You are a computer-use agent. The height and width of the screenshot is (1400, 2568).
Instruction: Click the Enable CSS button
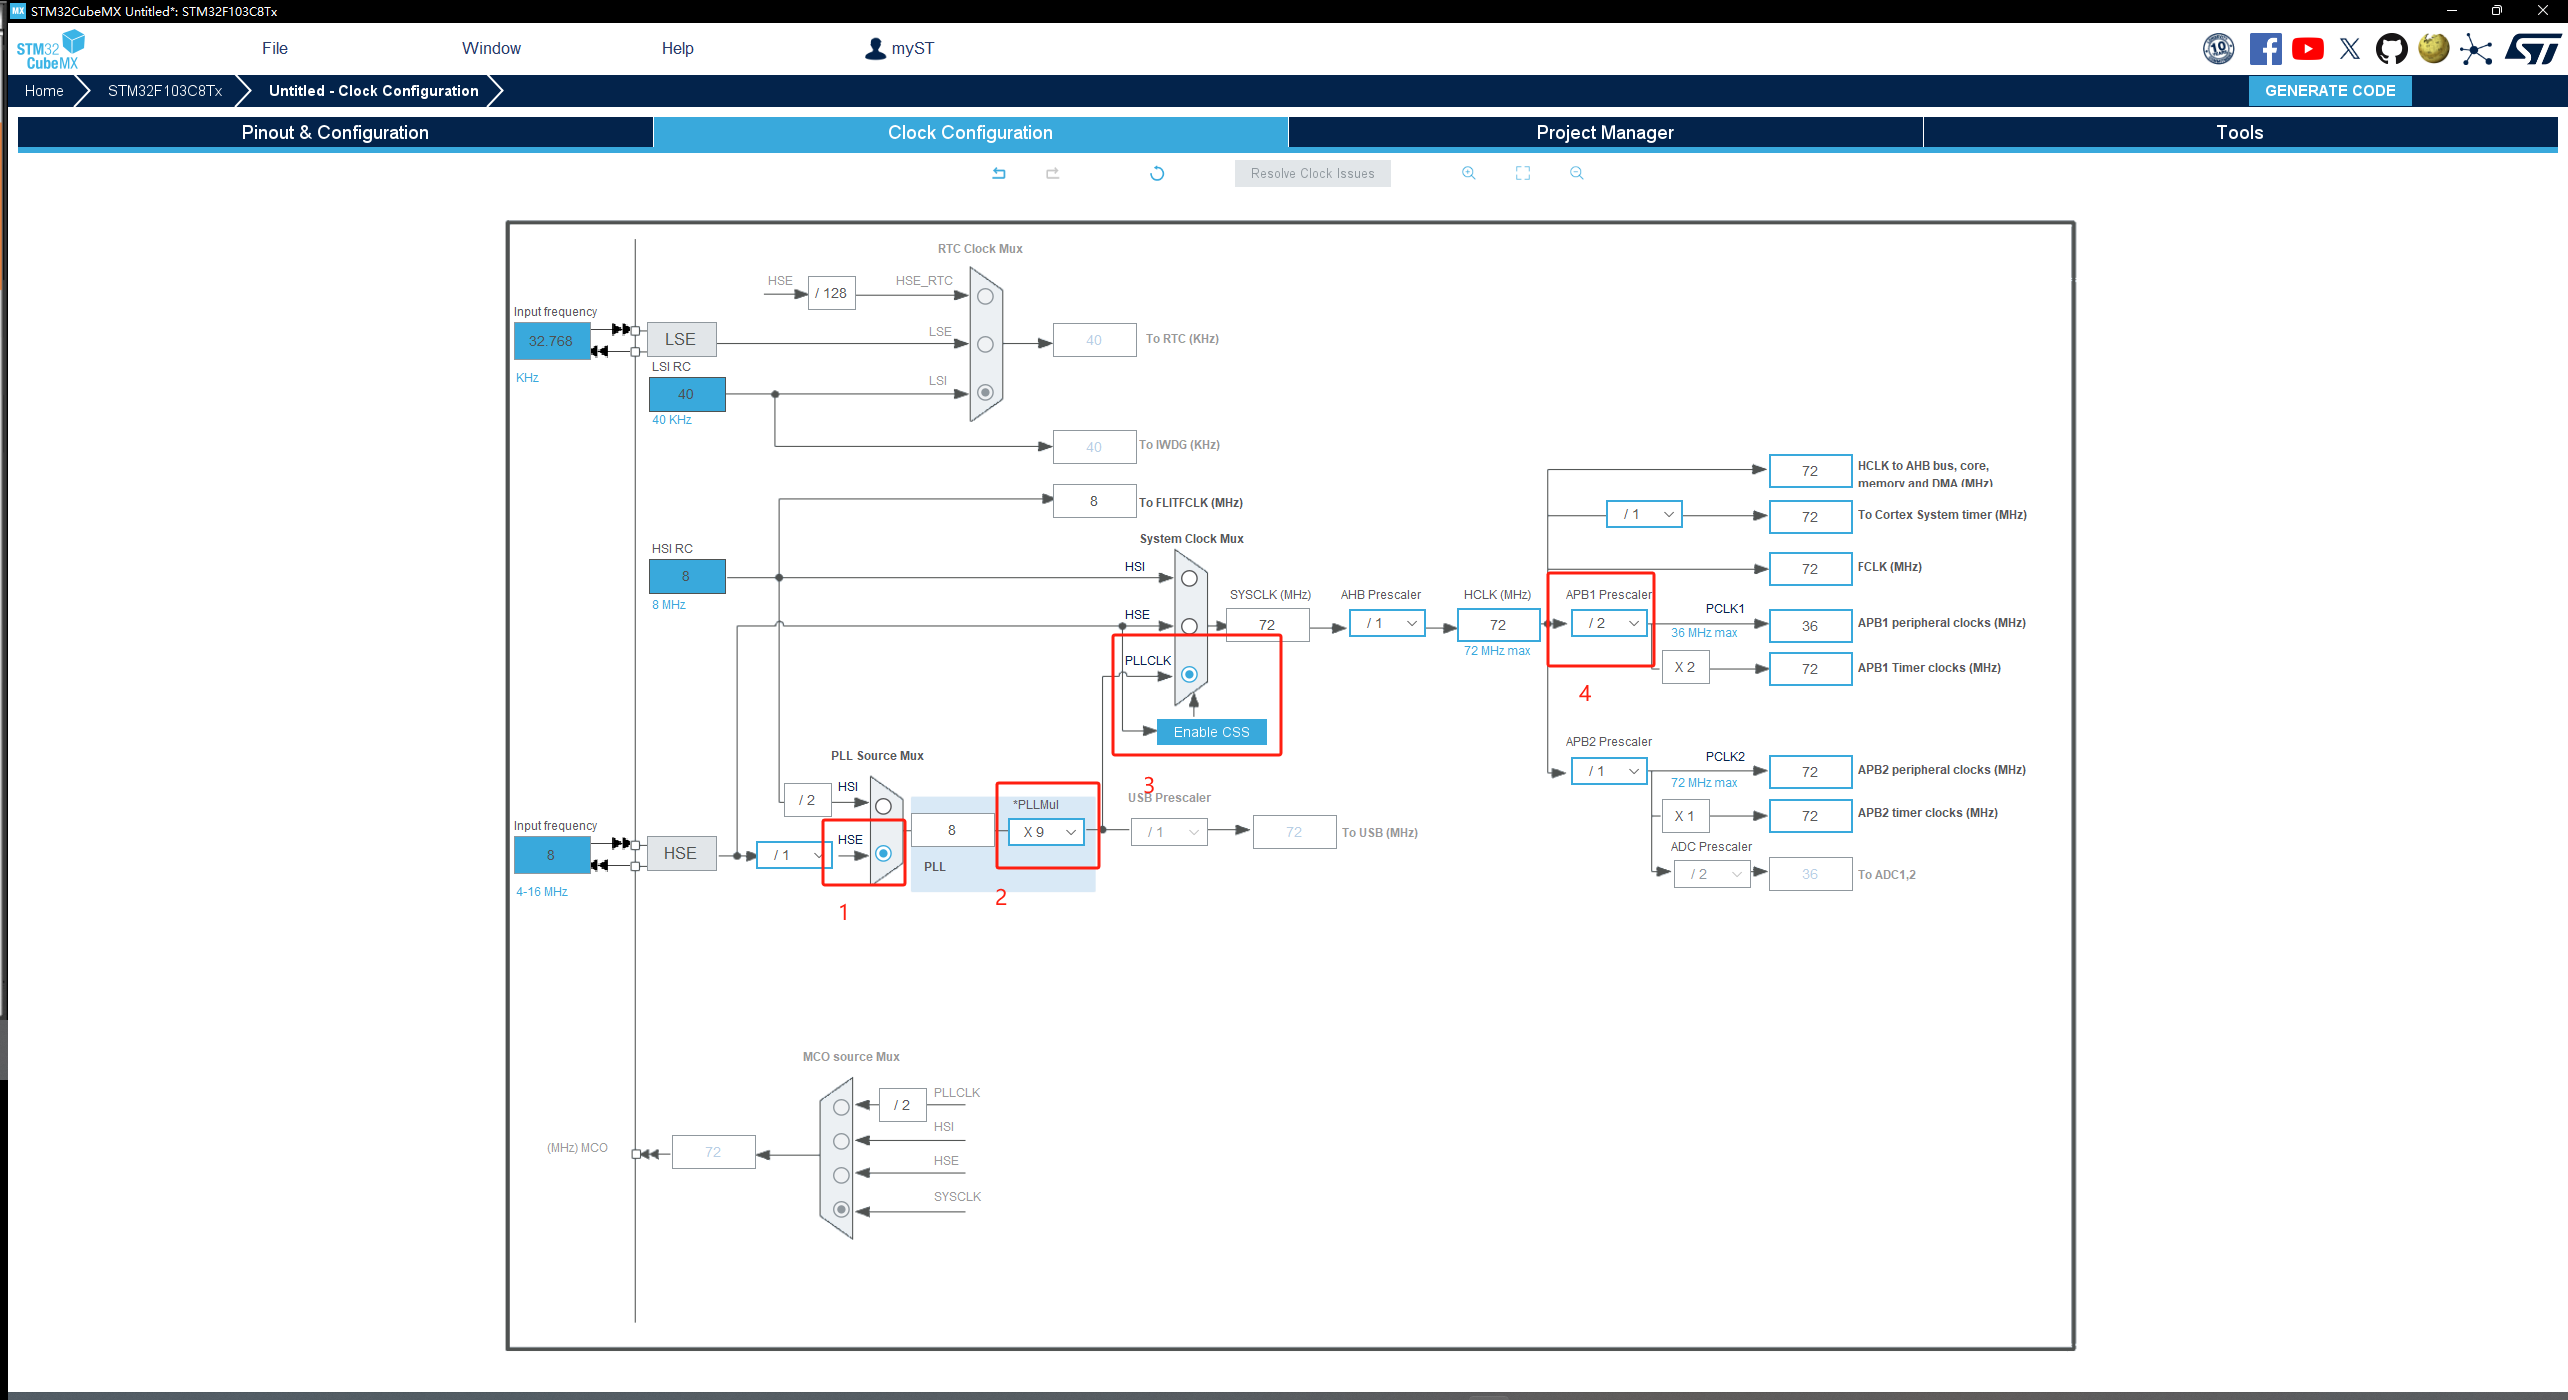1211,732
